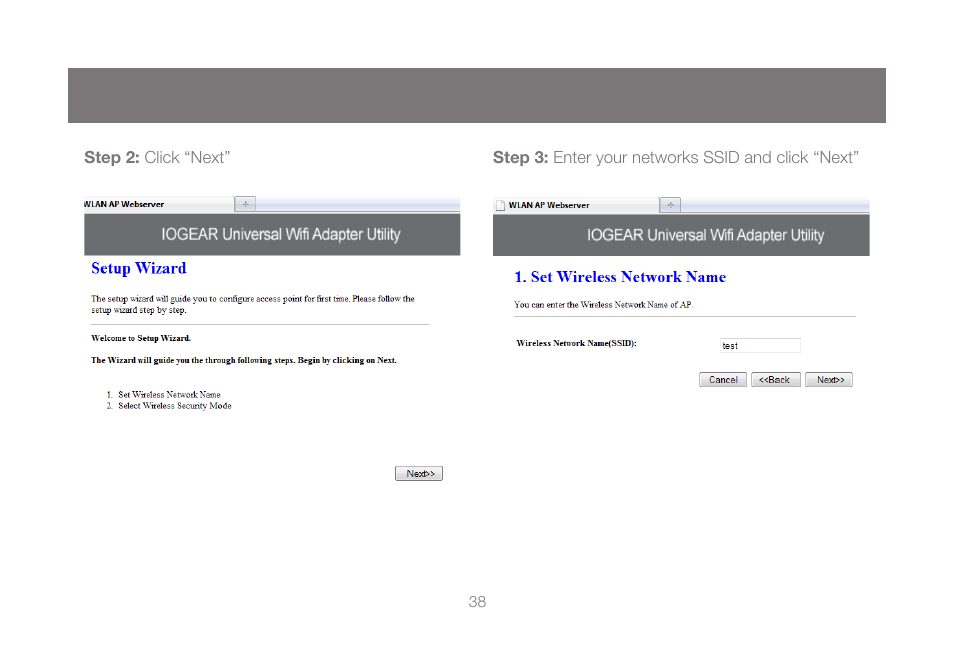Click list item 'Select Wireless Security Mode'
This screenshot has height=665, width=954.
pyautogui.click(x=175, y=406)
